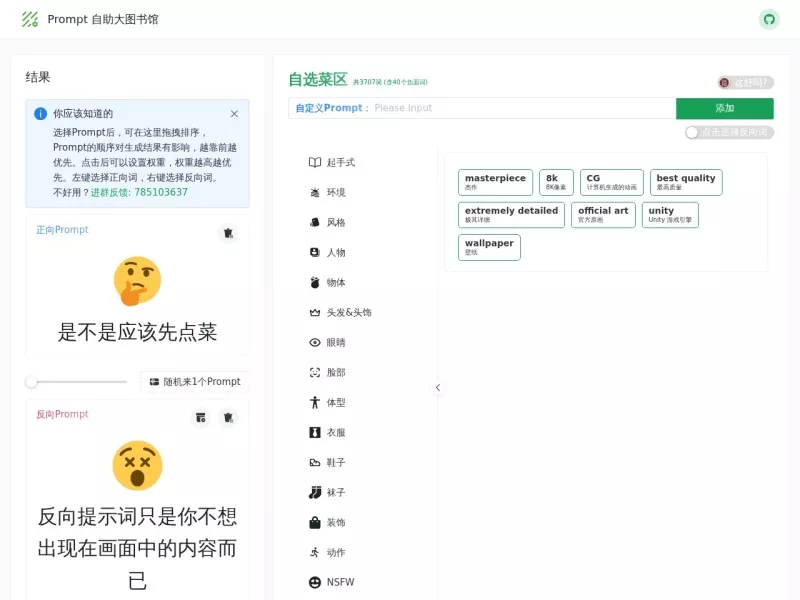Click the group feedback link 785103637

point(139,192)
